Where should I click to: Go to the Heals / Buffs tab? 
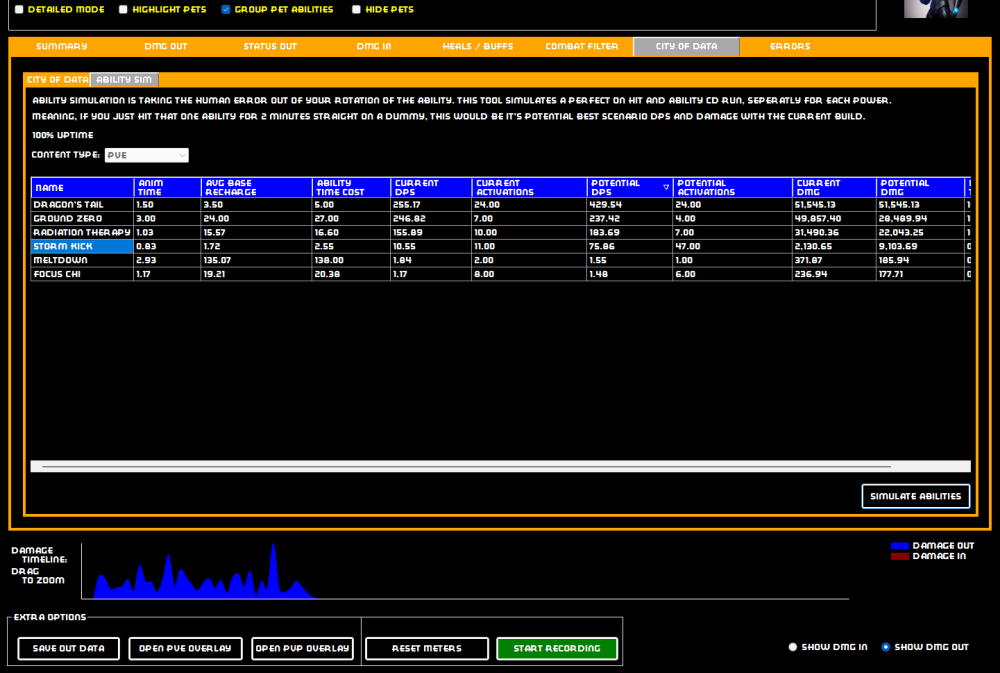pos(478,47)
